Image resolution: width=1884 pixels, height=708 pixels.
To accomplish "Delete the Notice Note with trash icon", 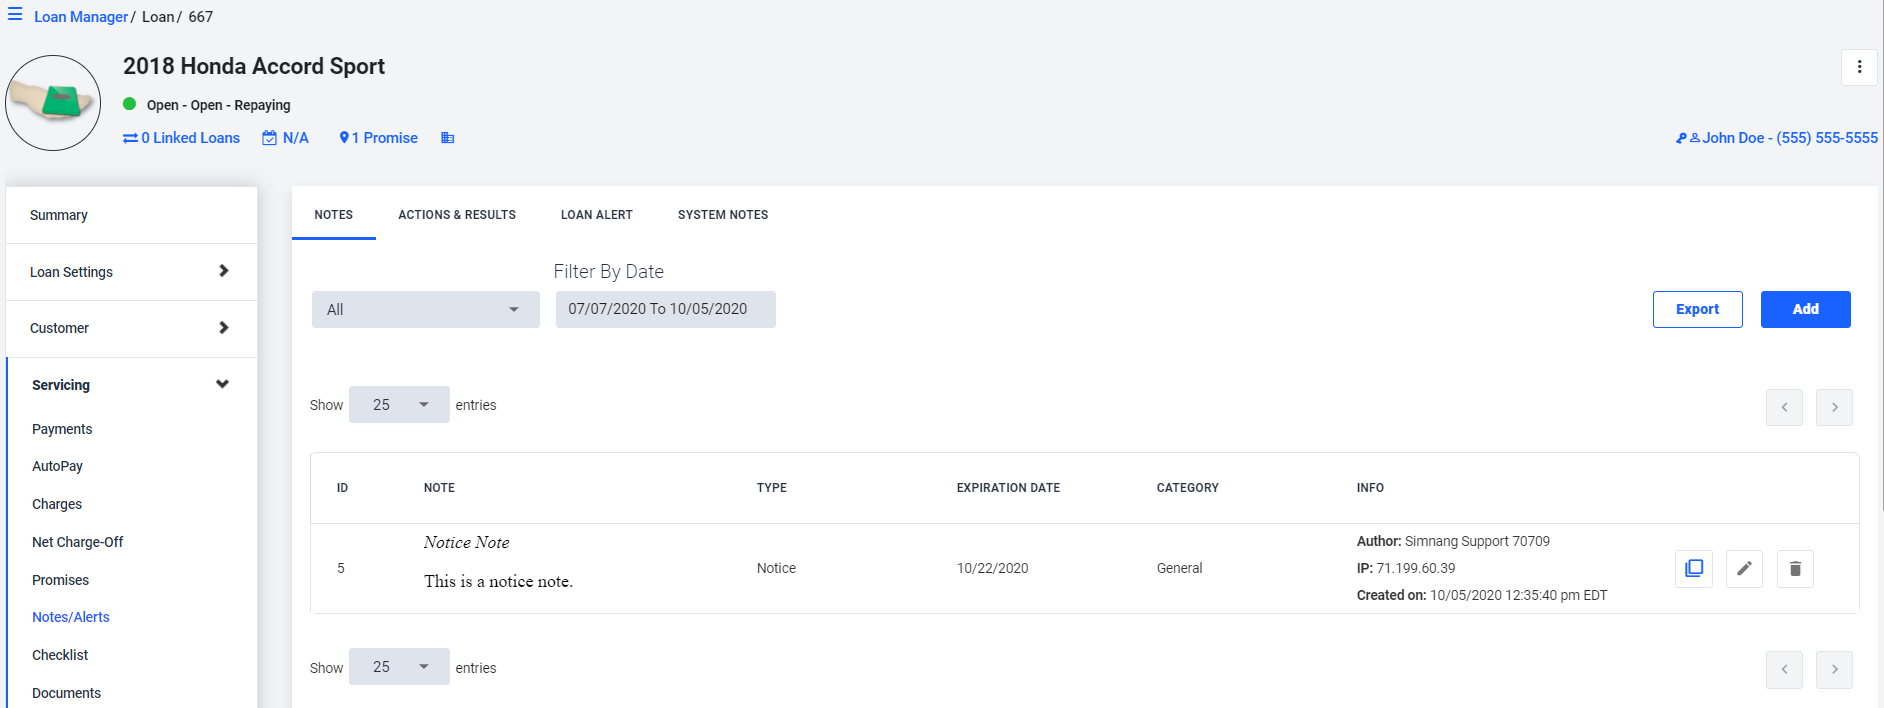I will 1795,568.
